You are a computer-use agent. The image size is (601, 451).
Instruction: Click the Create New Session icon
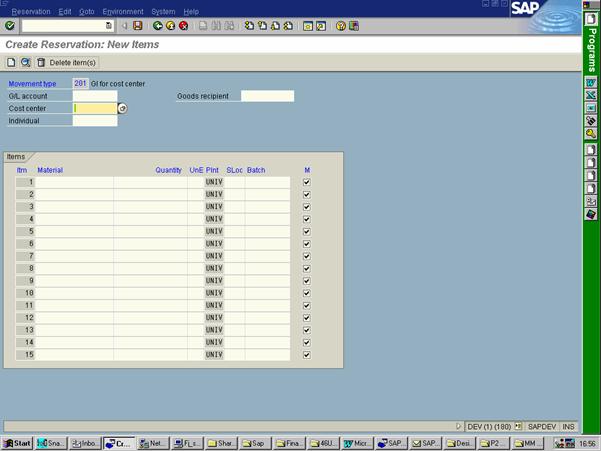[x=308, y=26]
